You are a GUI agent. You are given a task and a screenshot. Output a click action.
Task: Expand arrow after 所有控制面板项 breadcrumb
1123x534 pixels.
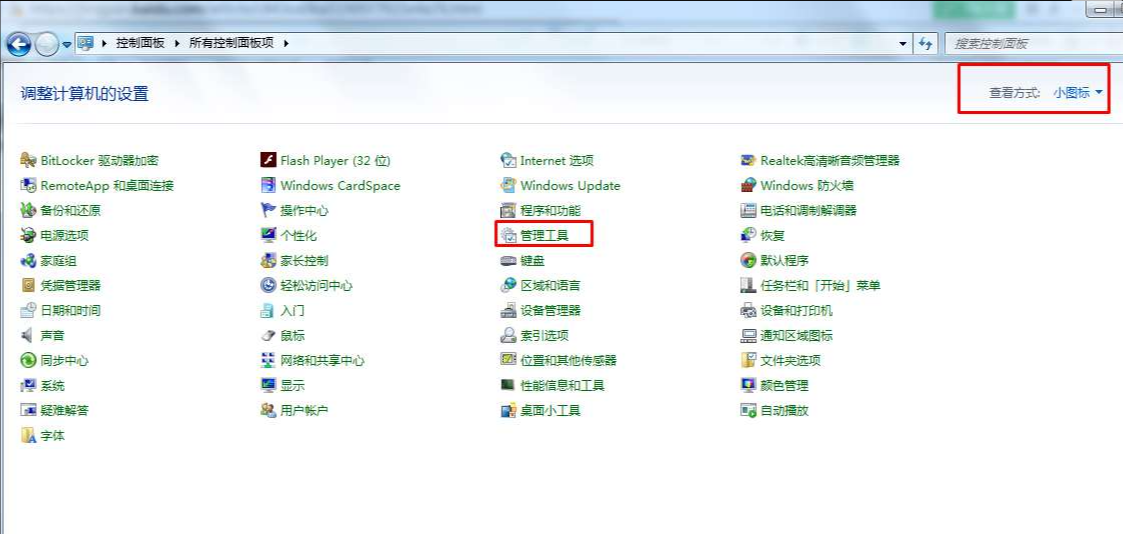[286, 43]
